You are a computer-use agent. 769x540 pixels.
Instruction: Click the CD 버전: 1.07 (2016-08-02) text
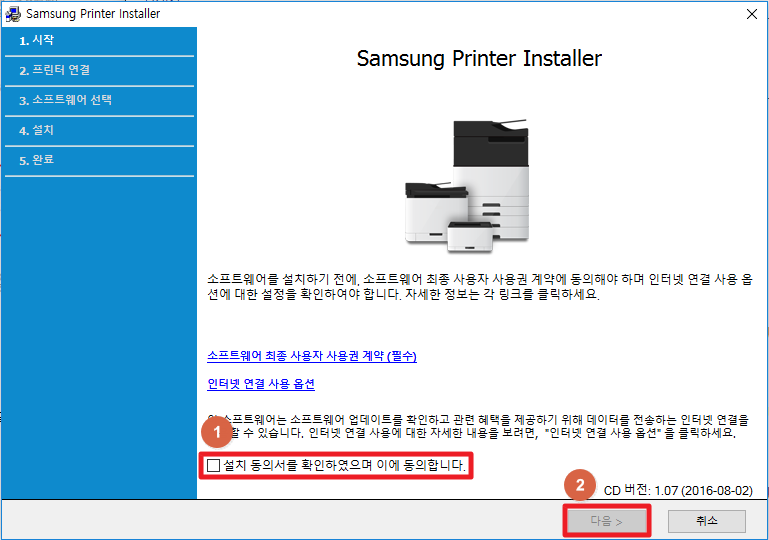pos(678,490)
